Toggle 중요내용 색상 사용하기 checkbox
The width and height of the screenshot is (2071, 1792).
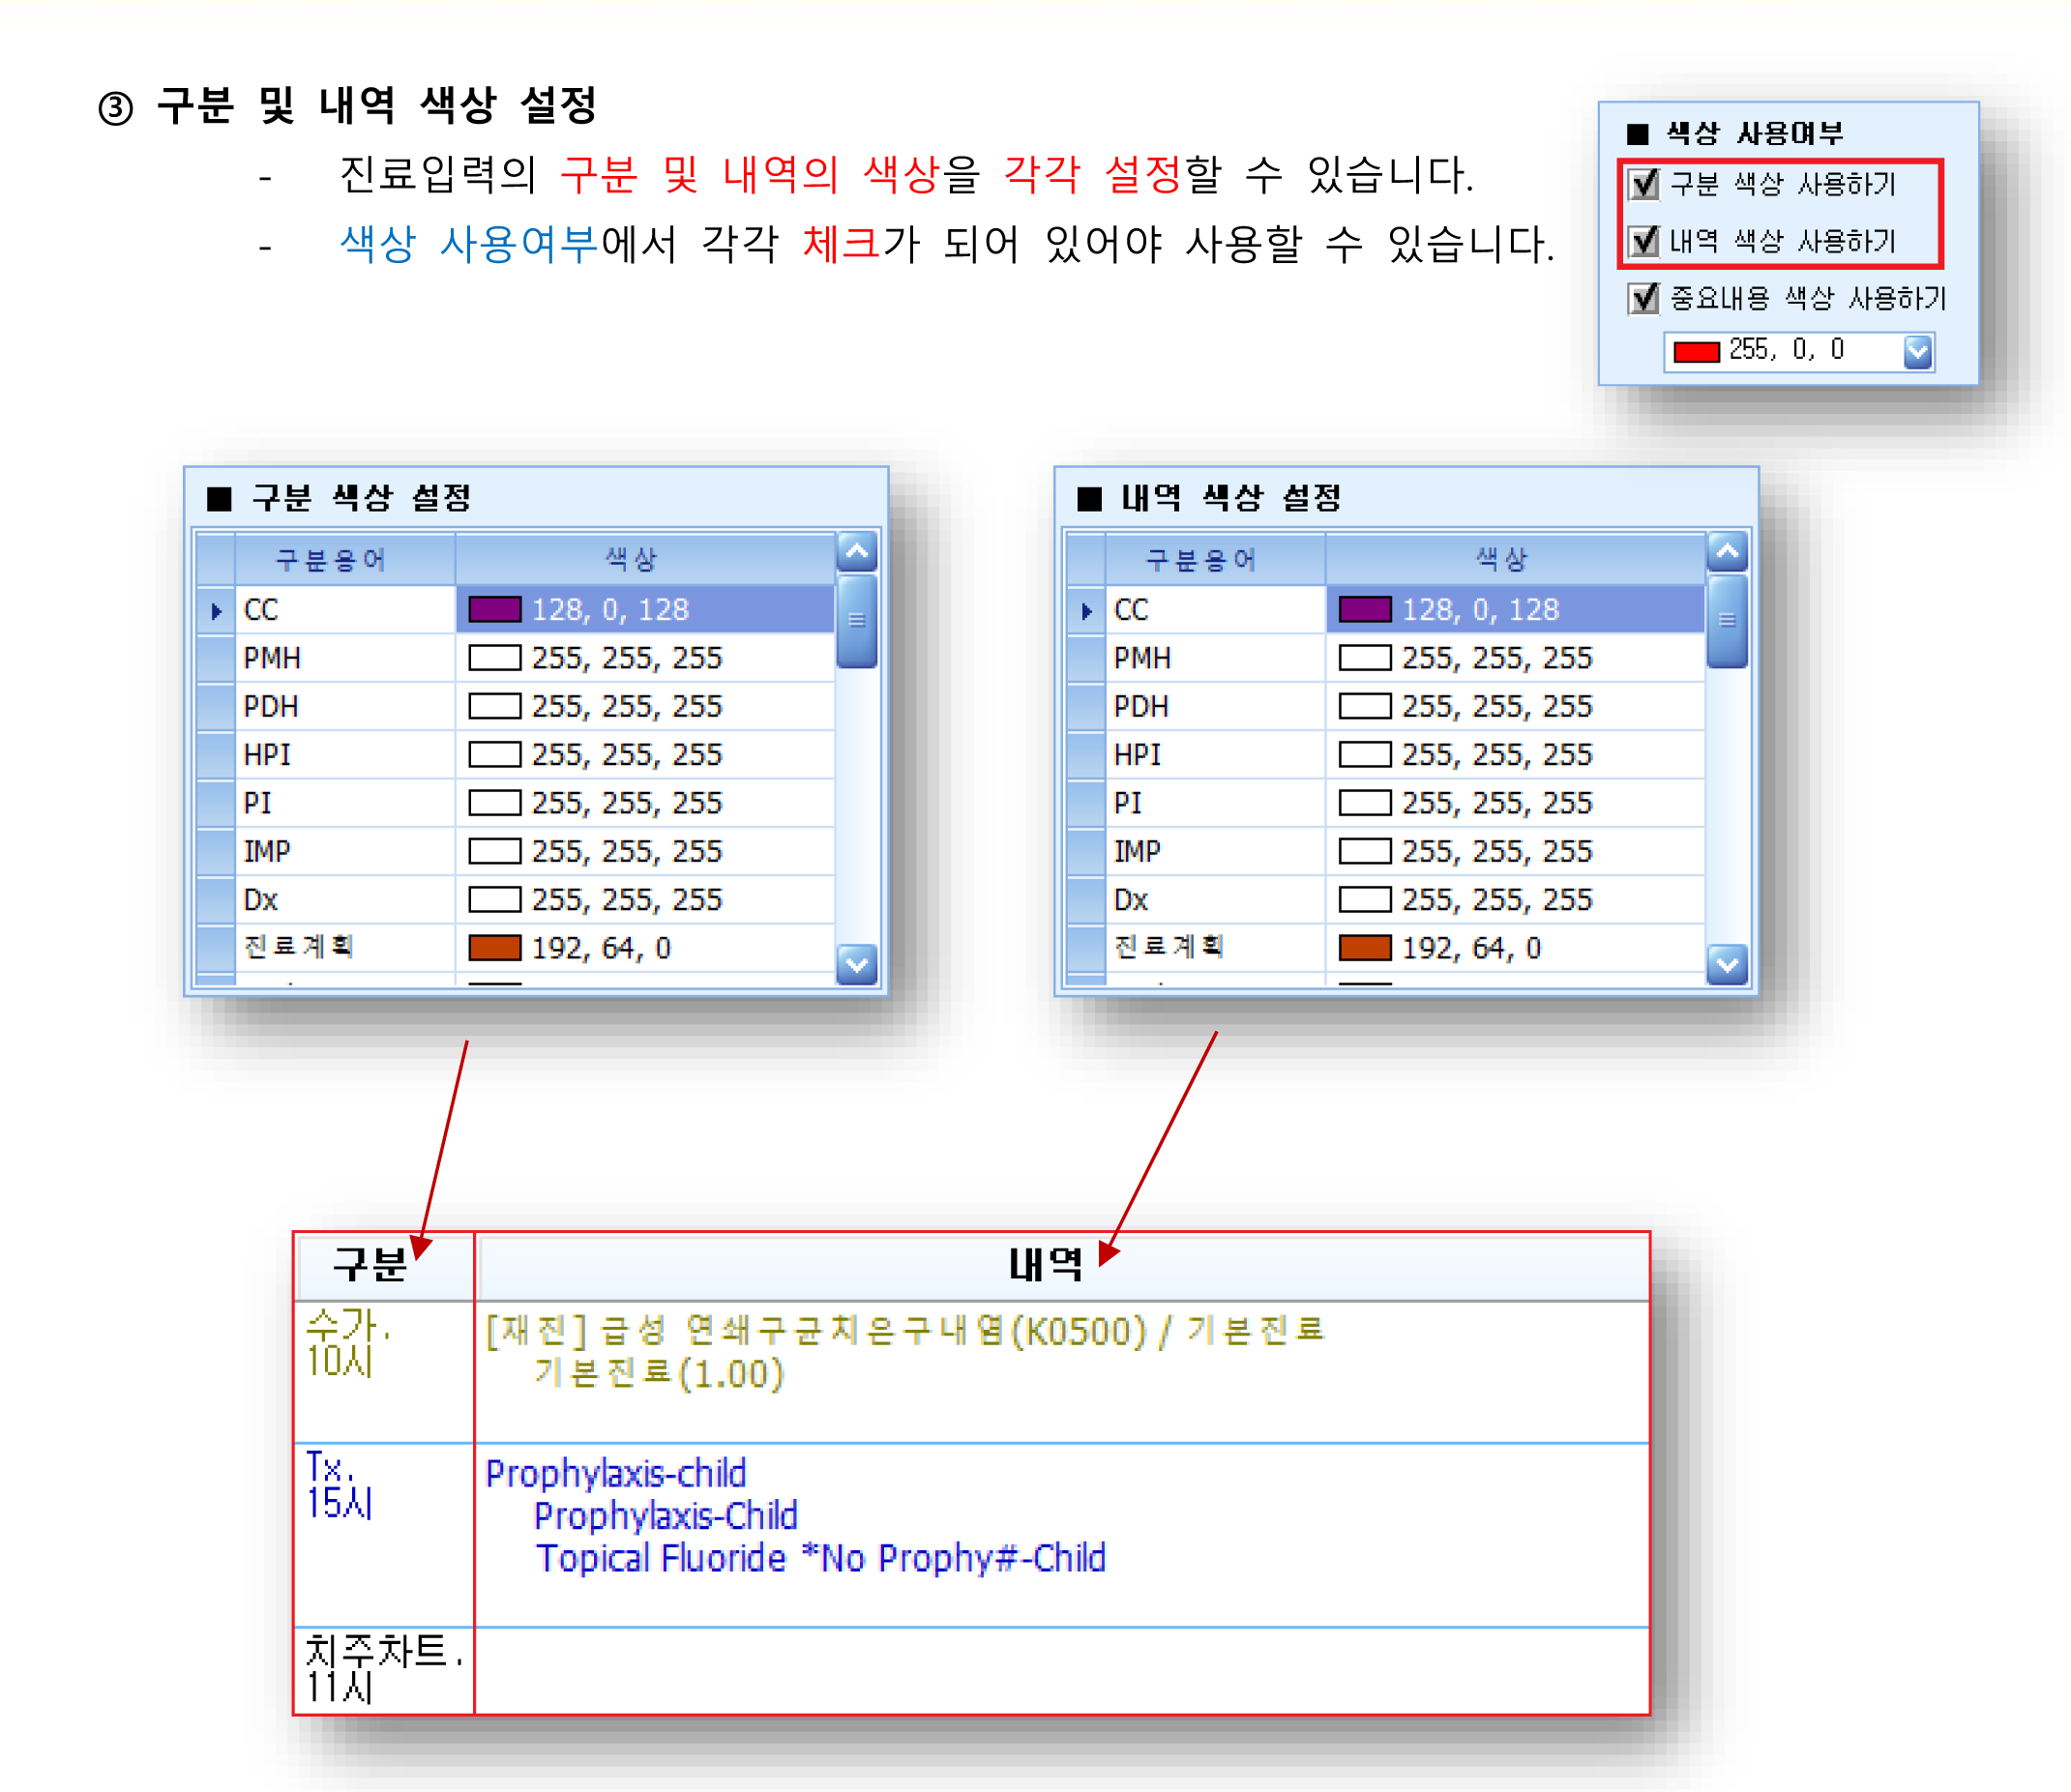point(1644,298)
